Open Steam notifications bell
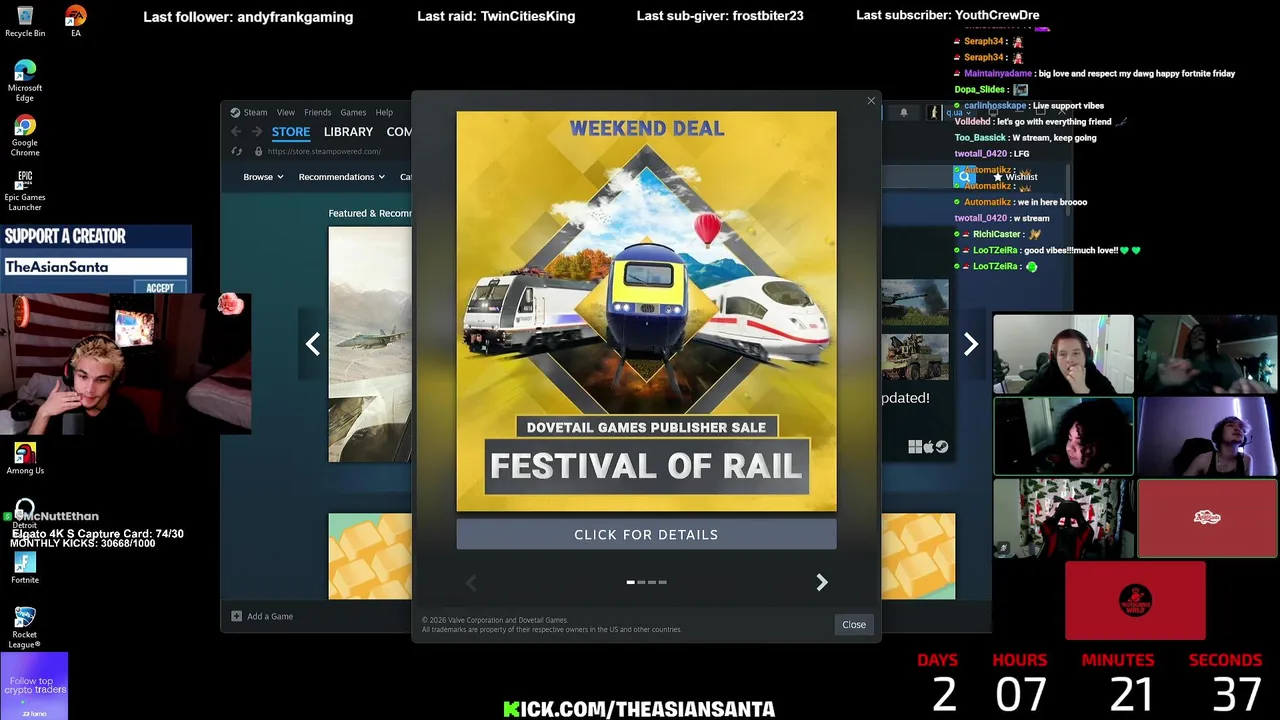 pyautogui.click(x=904, y=113)
